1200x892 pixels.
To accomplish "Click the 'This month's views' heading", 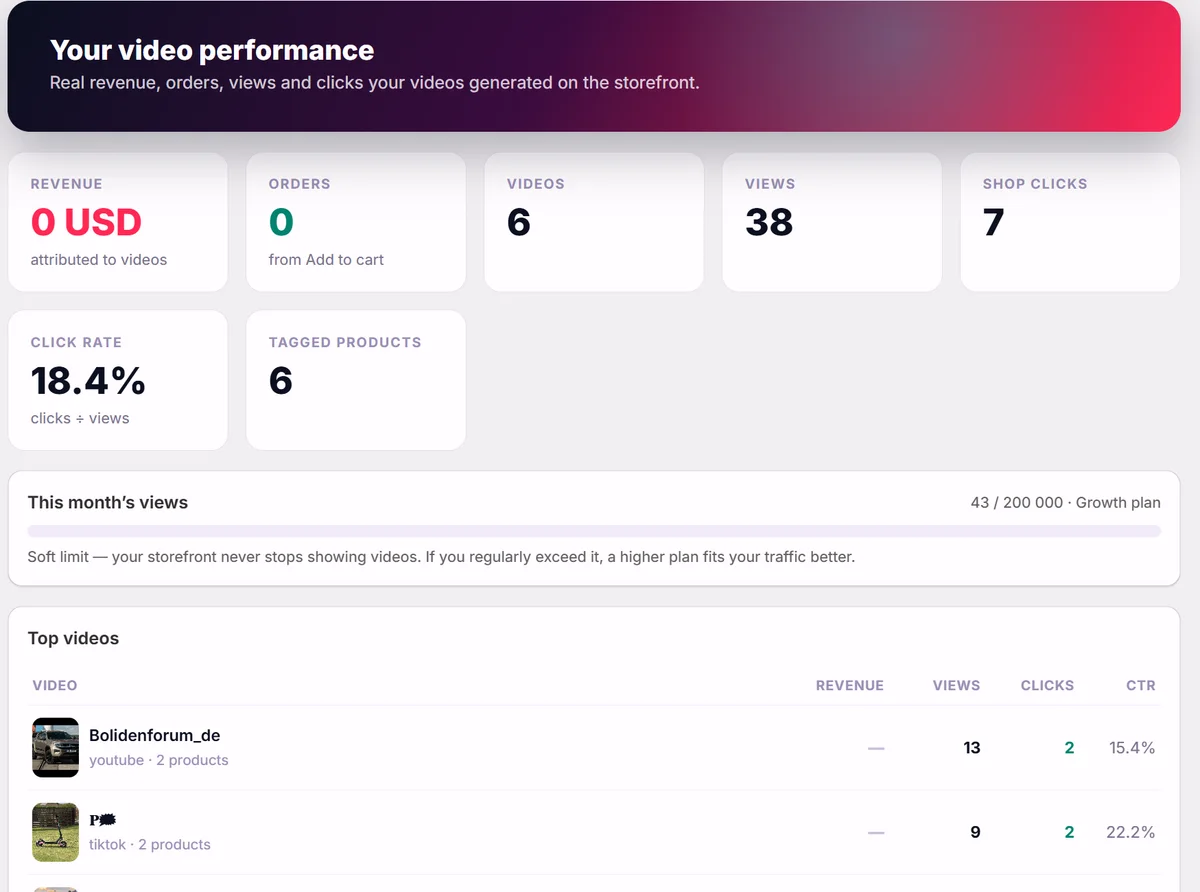I will pos(108,502).
